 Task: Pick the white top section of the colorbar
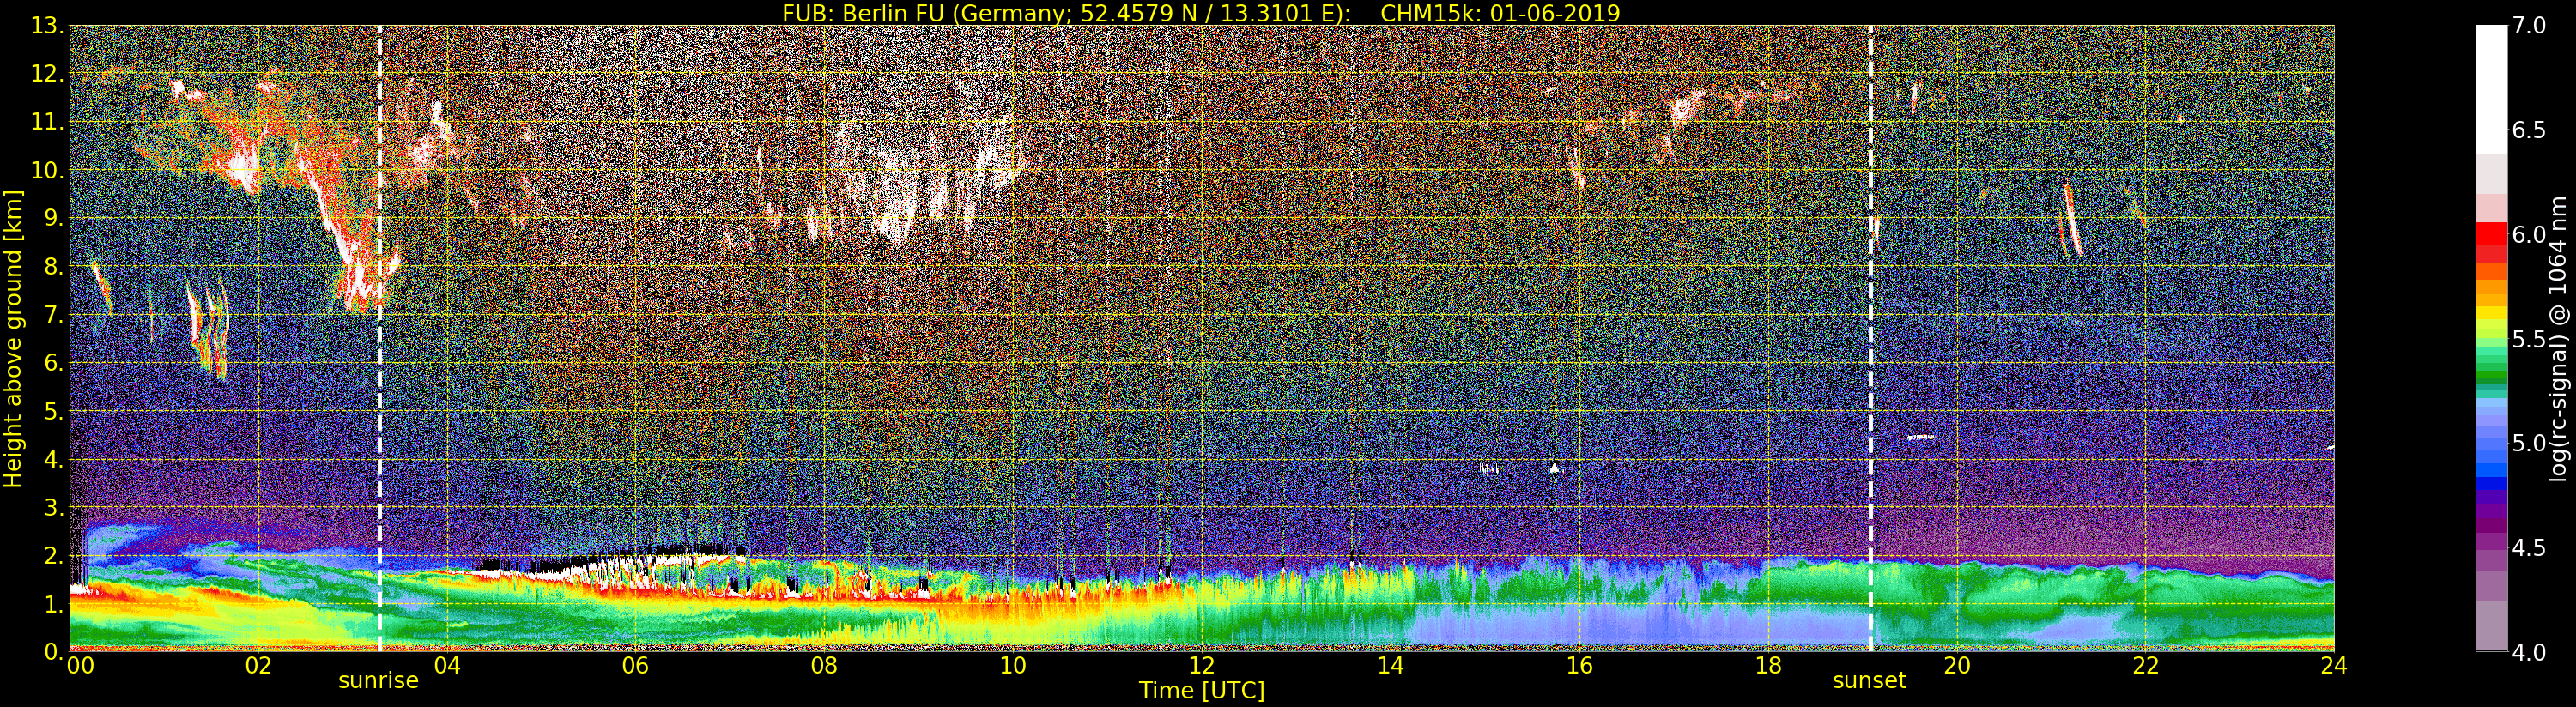pyautogui.click(x=2491, y=89)
